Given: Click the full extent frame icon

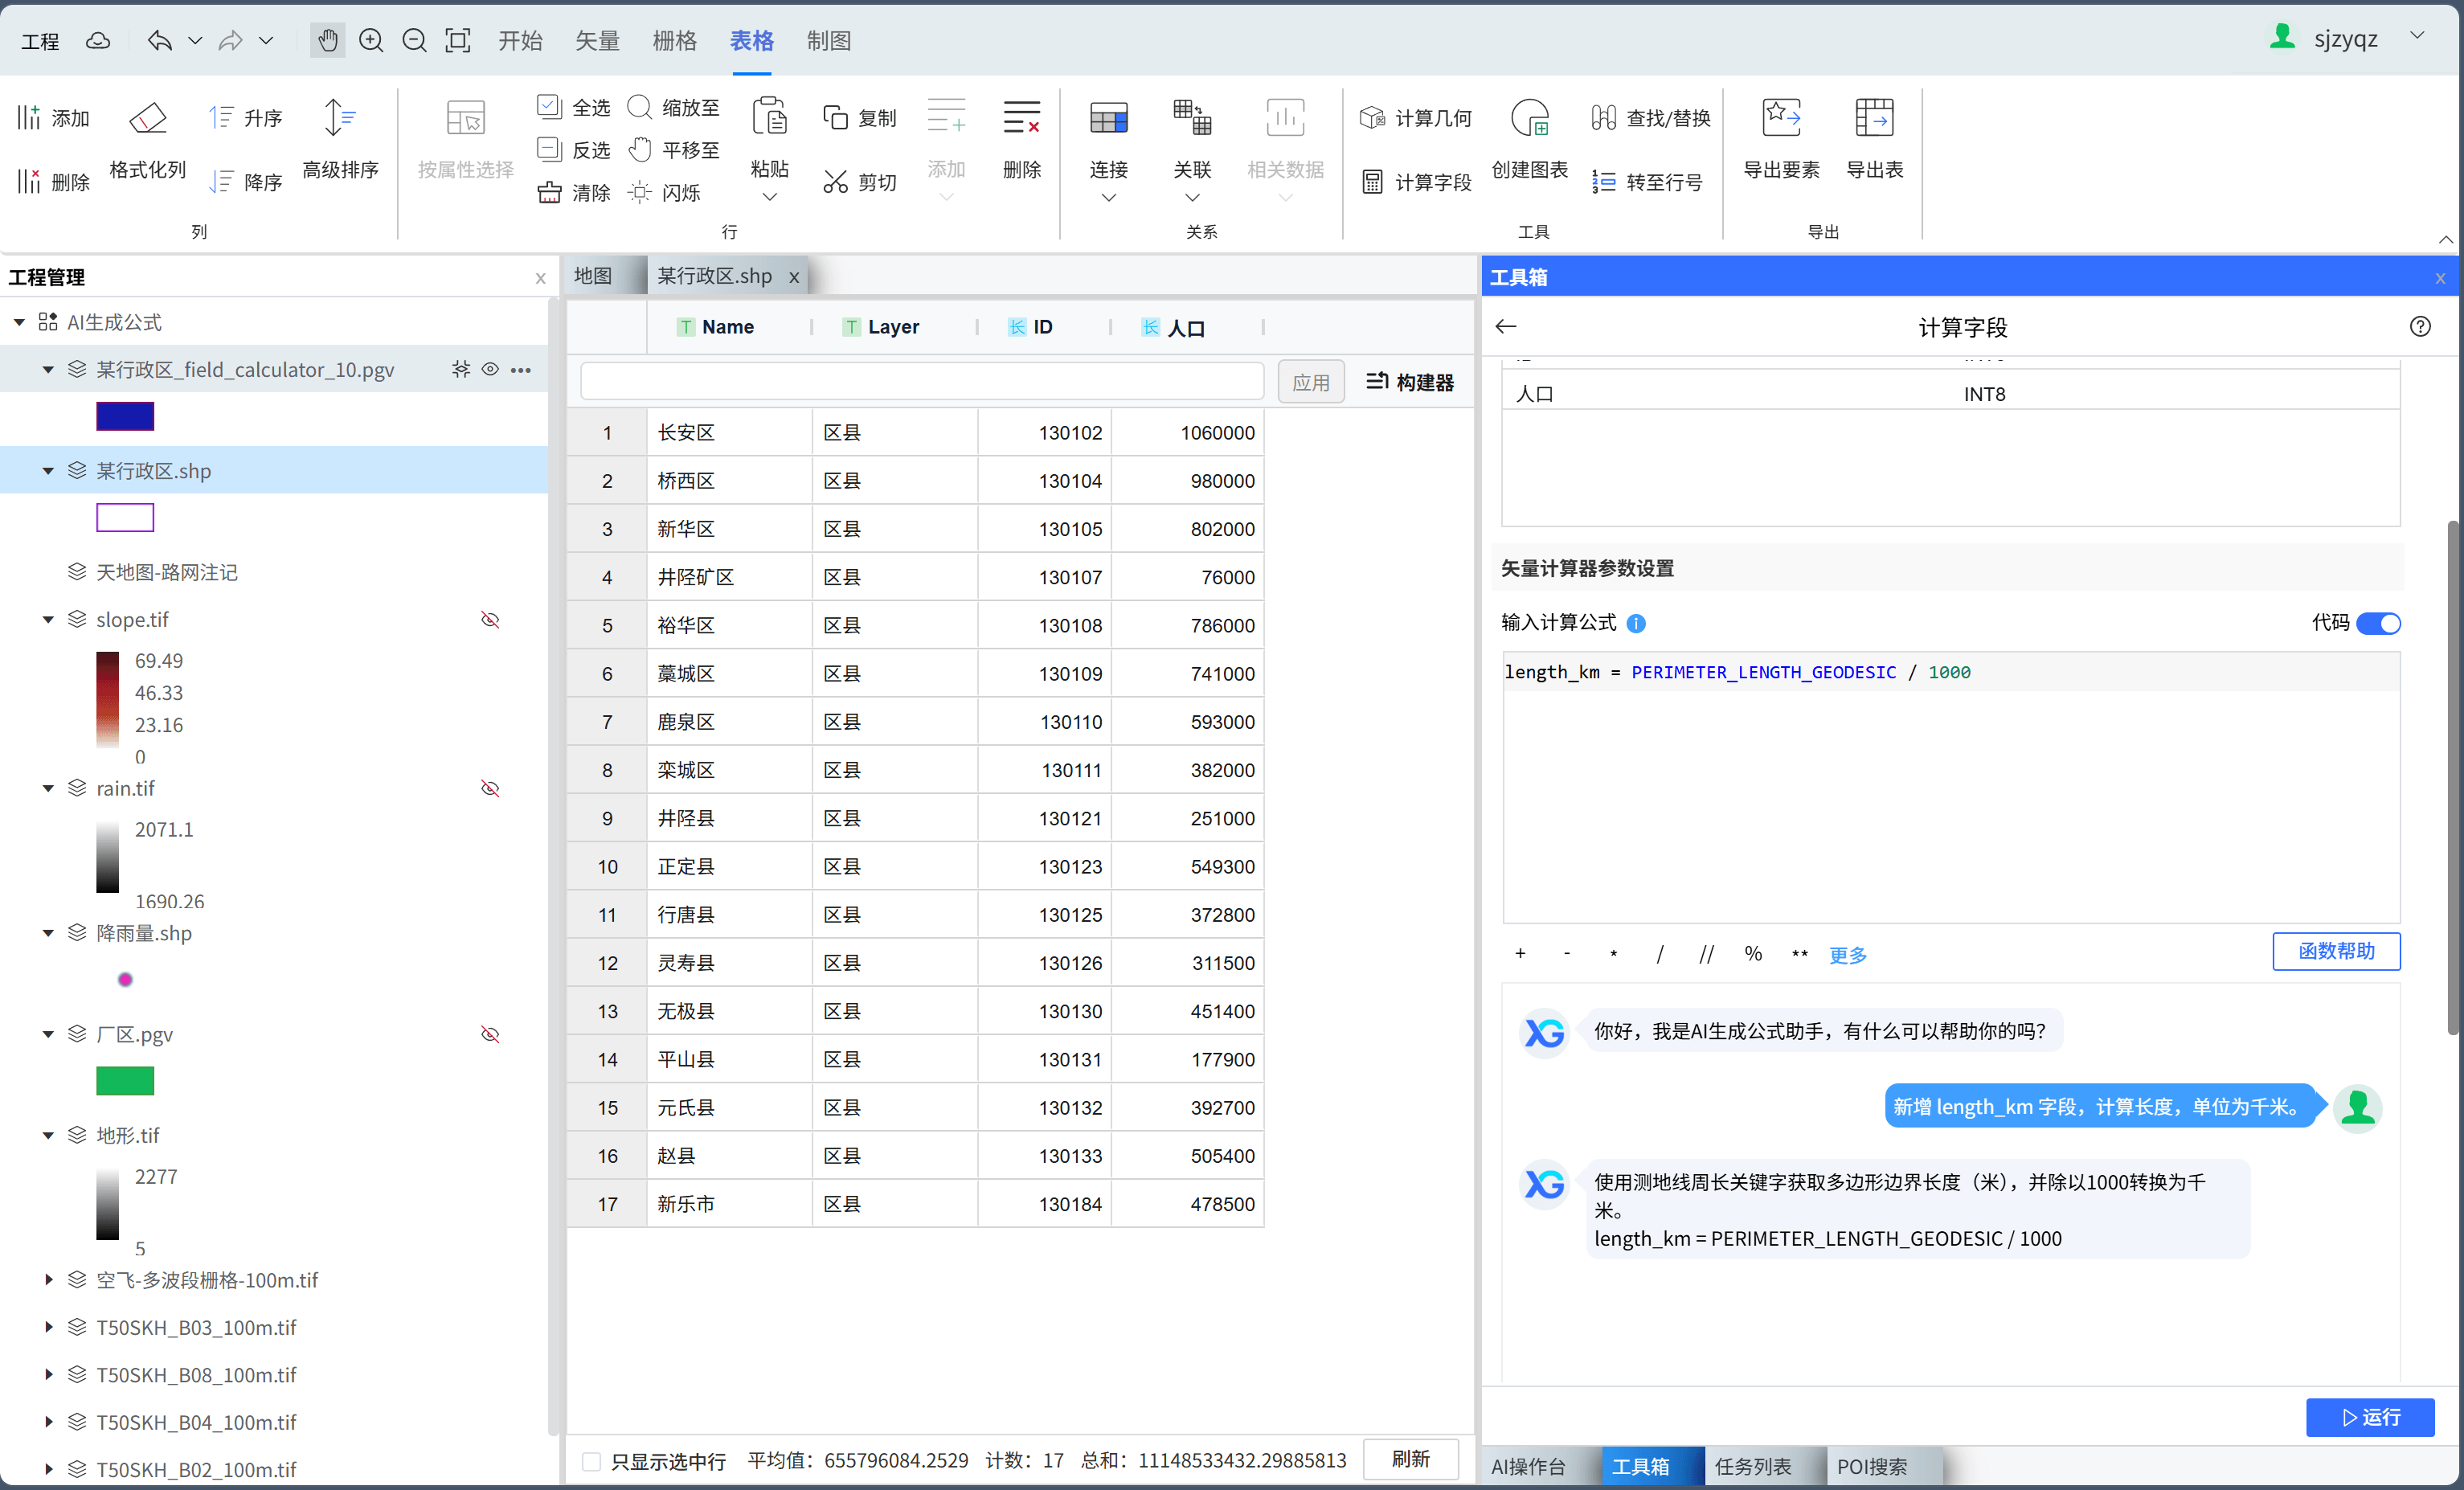Looking at the screenshot, I should (x=458, y=41).
